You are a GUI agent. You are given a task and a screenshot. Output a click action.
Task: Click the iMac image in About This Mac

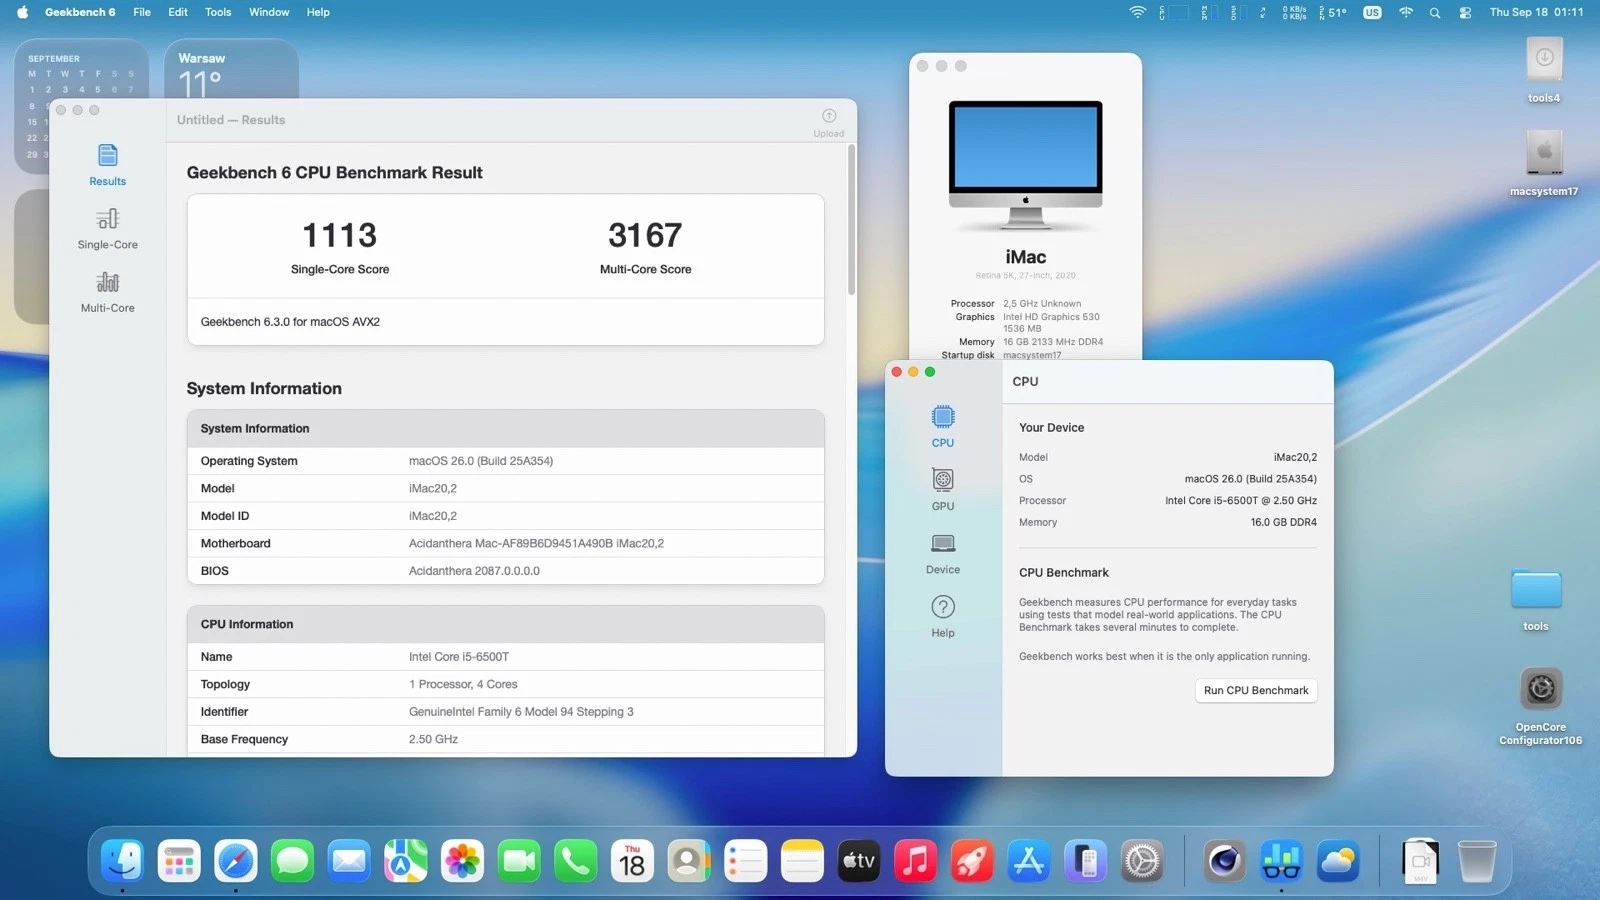(x=1025, y=164)
